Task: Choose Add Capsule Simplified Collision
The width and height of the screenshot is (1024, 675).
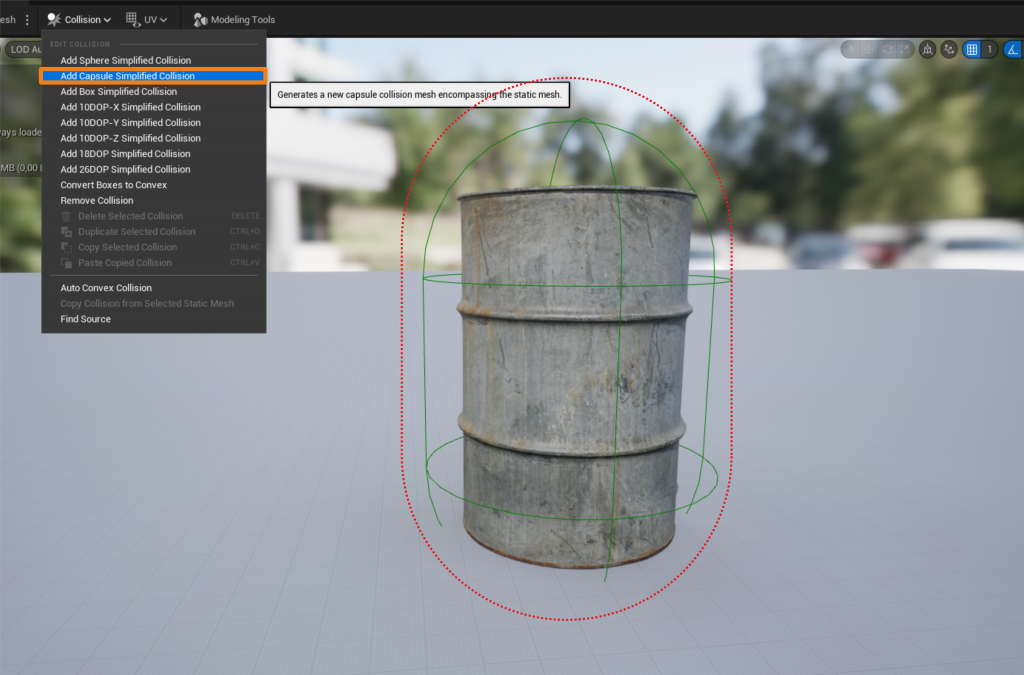Action: point(153,76)
